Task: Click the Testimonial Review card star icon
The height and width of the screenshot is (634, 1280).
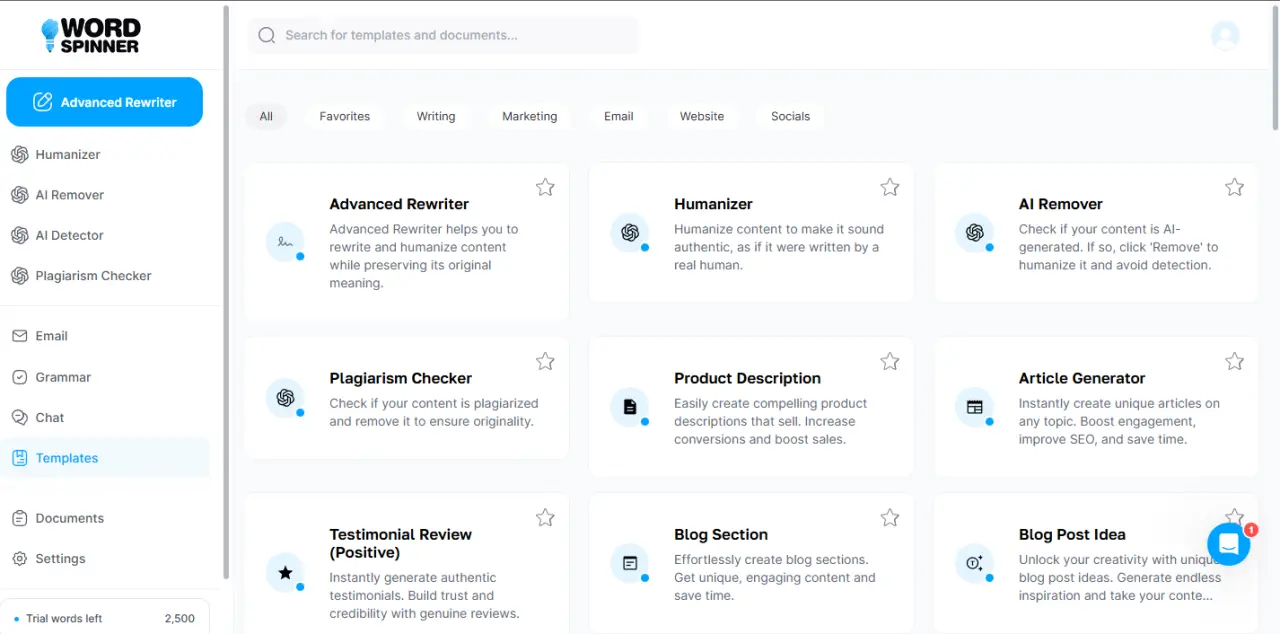Action: [x=286, y=572]
